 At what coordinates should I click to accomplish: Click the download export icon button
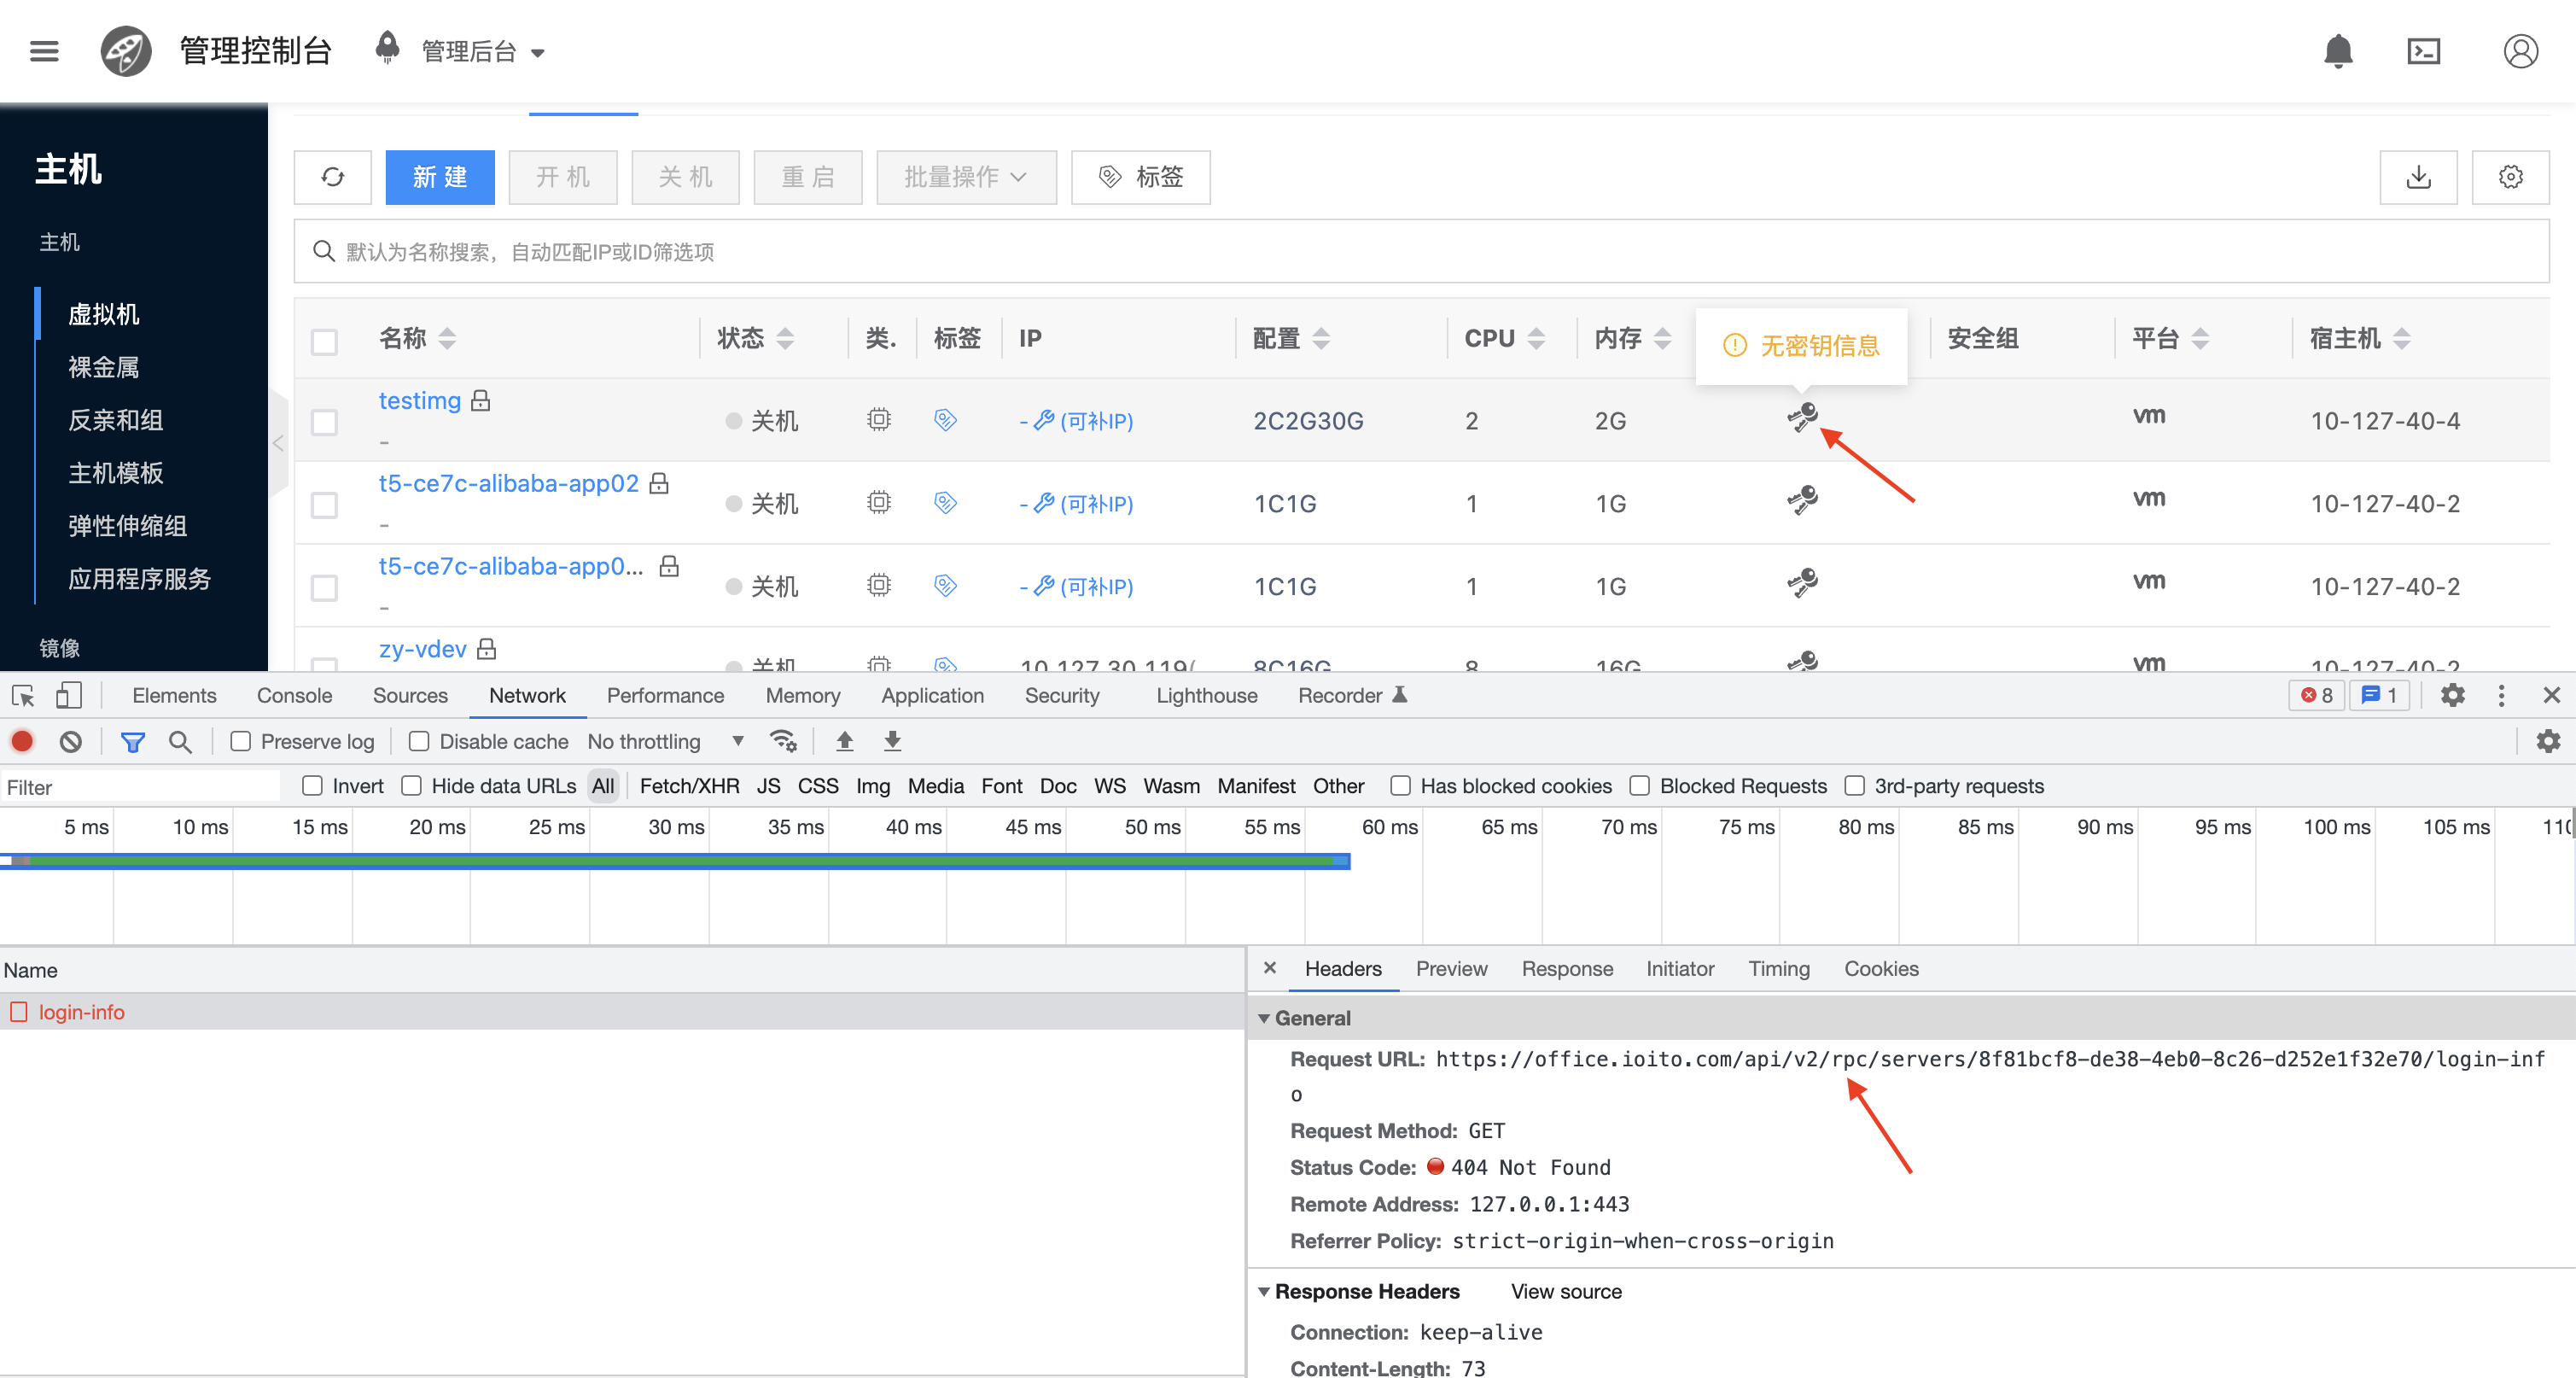2417,177
